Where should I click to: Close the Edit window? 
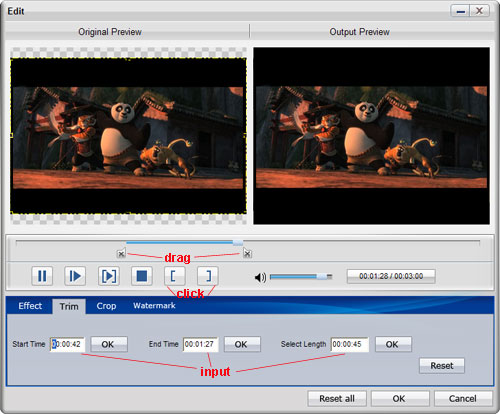coord(480,11)
